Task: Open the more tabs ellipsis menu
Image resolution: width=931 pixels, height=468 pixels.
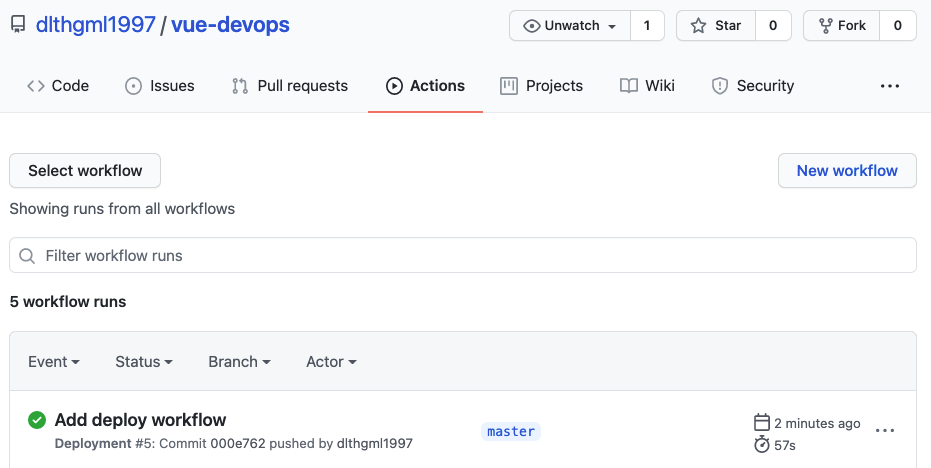Action: [x=889, y=86]
